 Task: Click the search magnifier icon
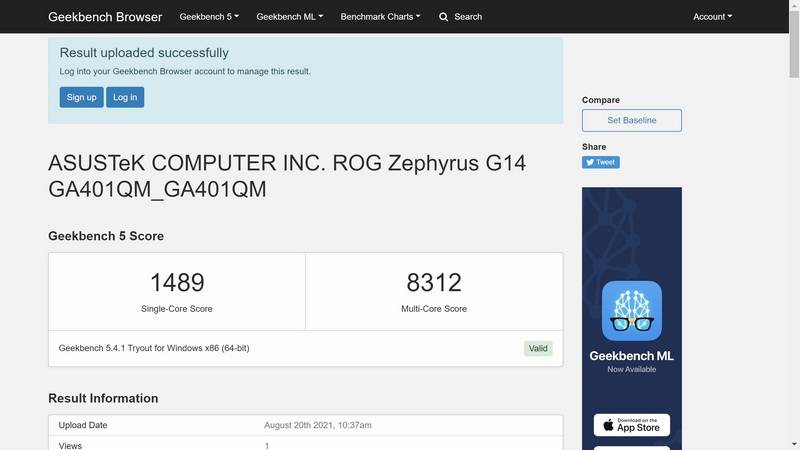(443, 17)
